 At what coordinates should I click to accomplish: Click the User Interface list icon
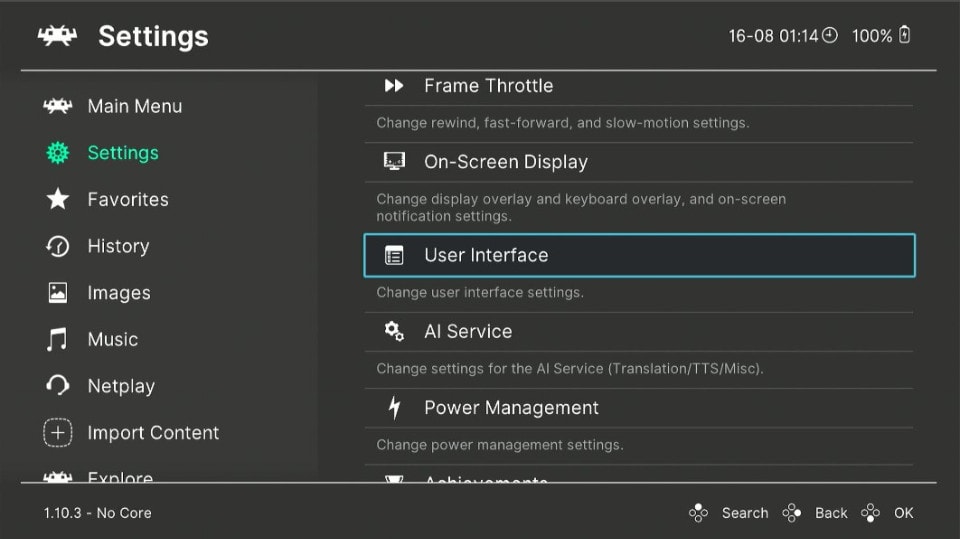[394, 255]
